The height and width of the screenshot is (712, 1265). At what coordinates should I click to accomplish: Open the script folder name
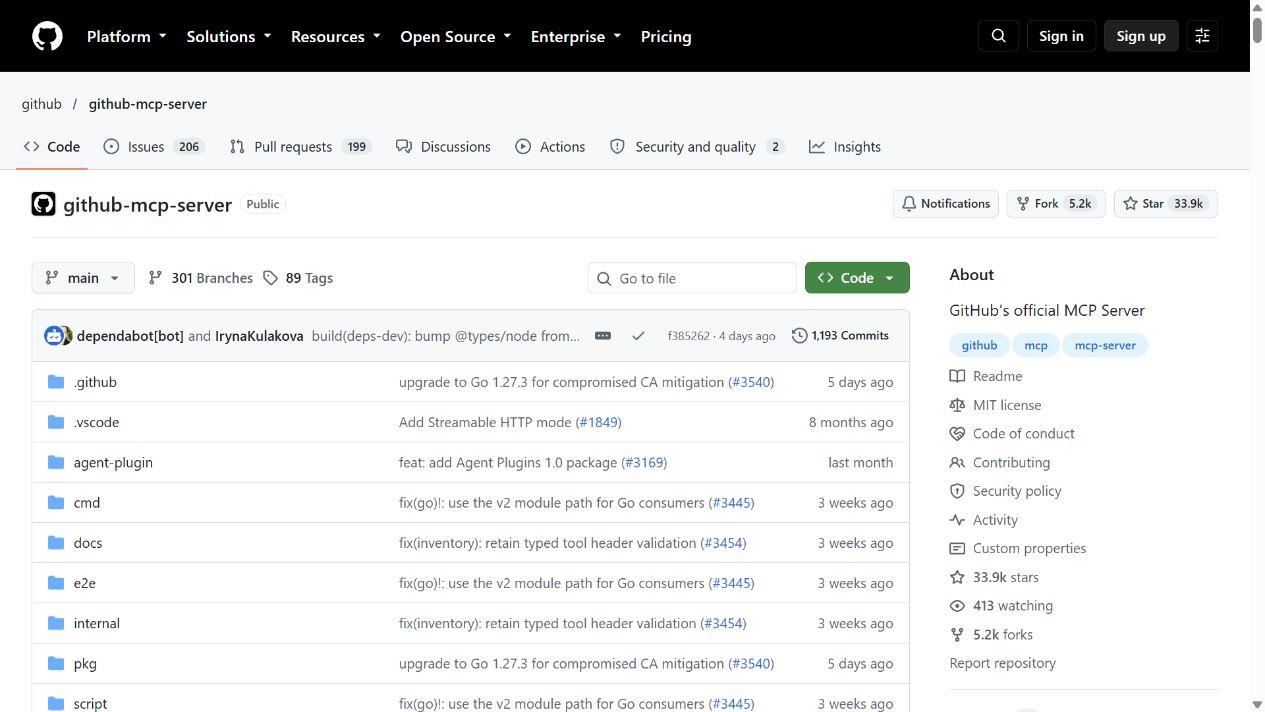pyautogui.click(x=90, y=703)
